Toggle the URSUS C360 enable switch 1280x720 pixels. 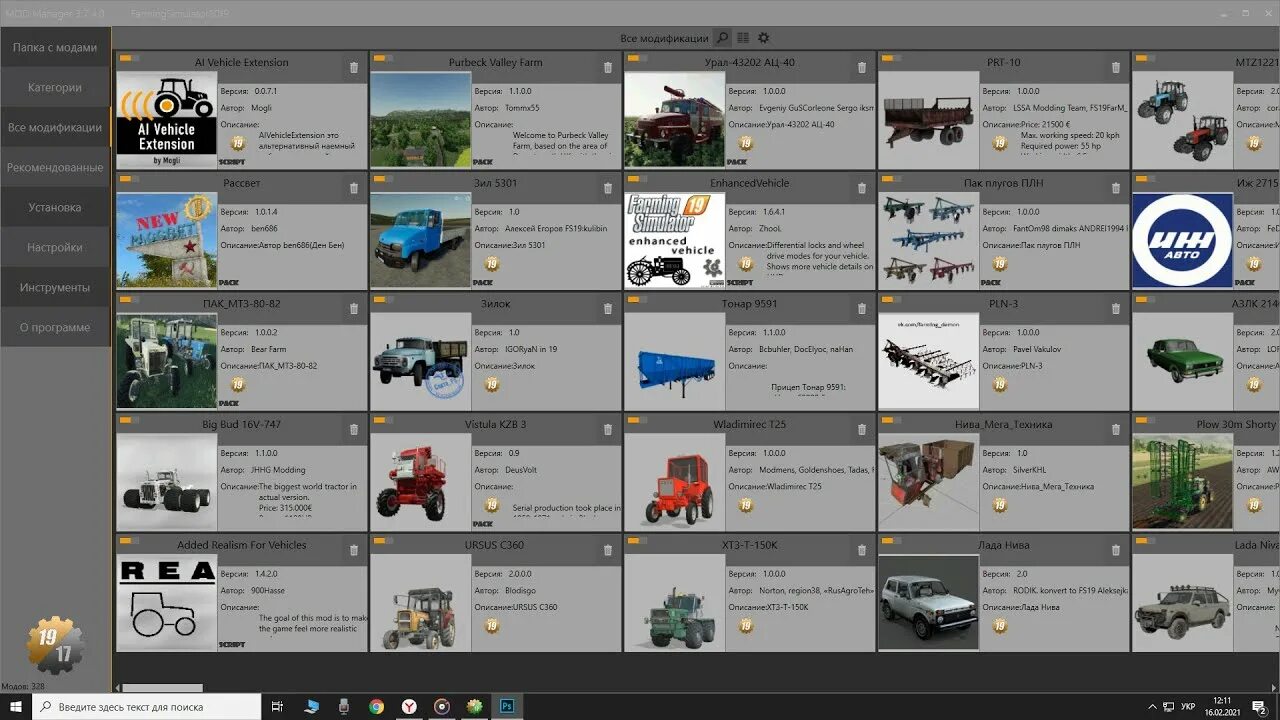tap(381, 541)
